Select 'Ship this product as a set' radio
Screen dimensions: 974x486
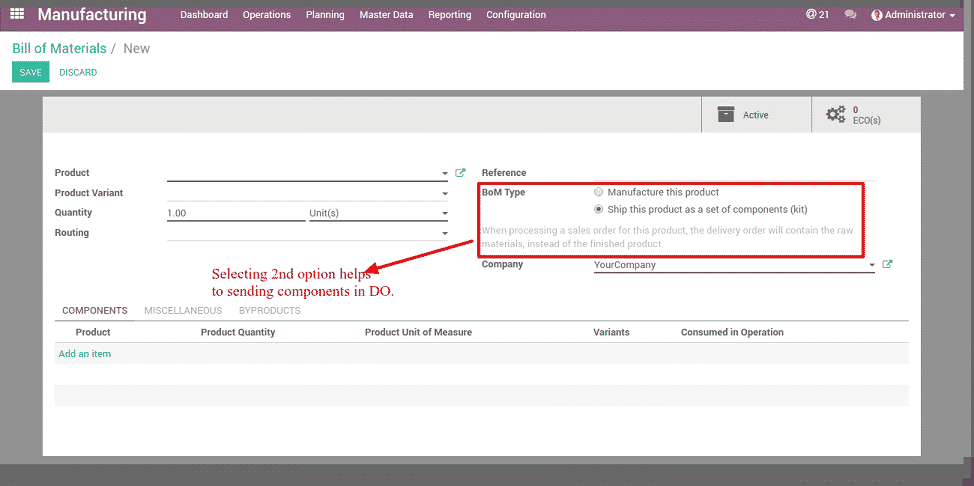coord(598,210)
